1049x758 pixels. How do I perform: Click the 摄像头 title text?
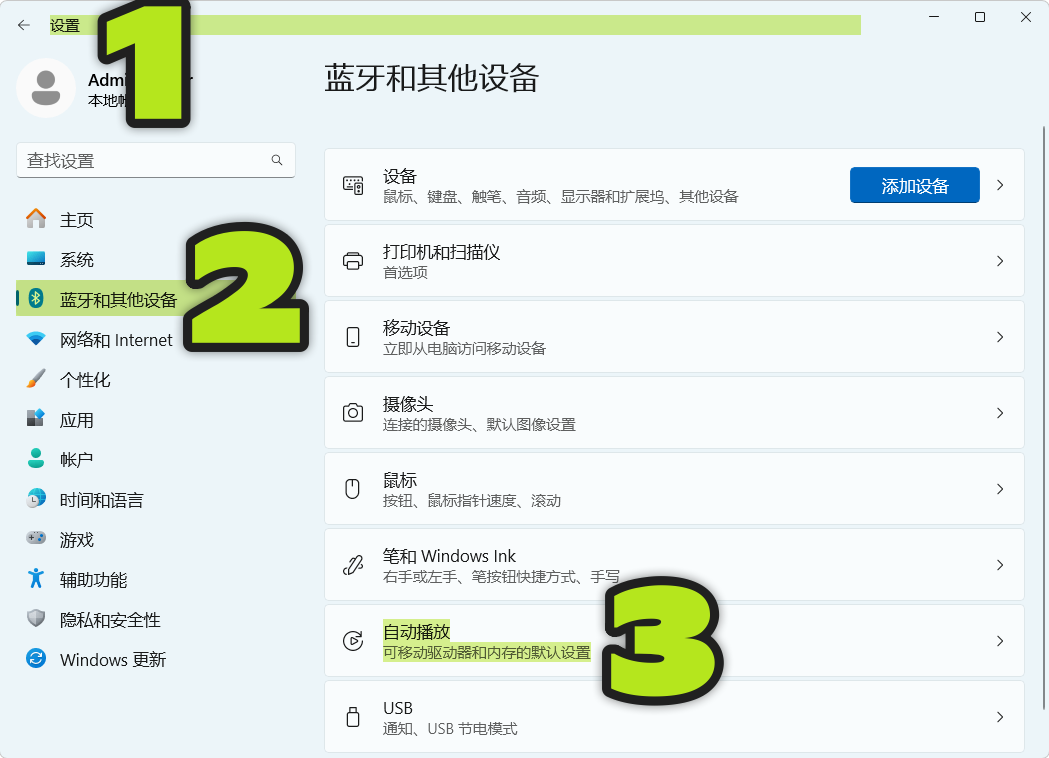[408, 404]
